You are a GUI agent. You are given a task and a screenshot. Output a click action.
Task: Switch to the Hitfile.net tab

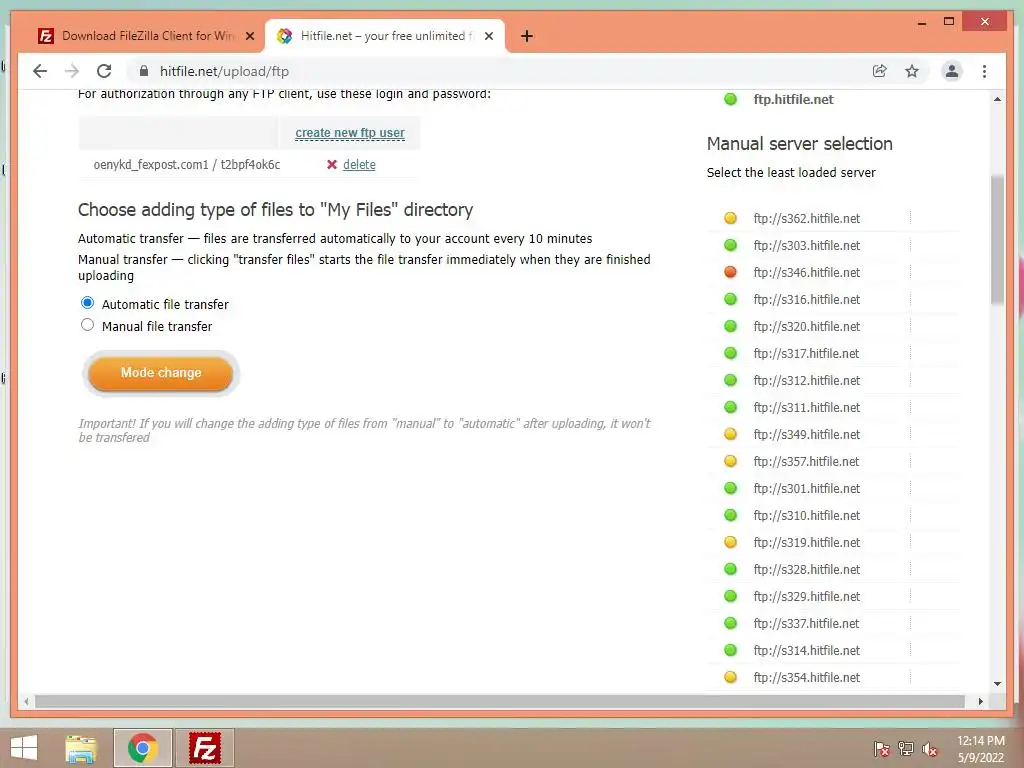385,36
